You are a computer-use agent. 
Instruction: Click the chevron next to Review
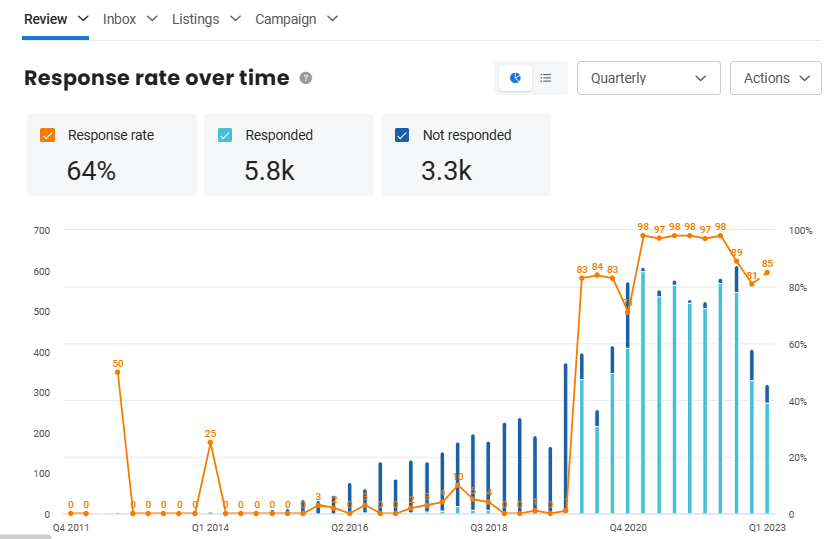(83, 19)
